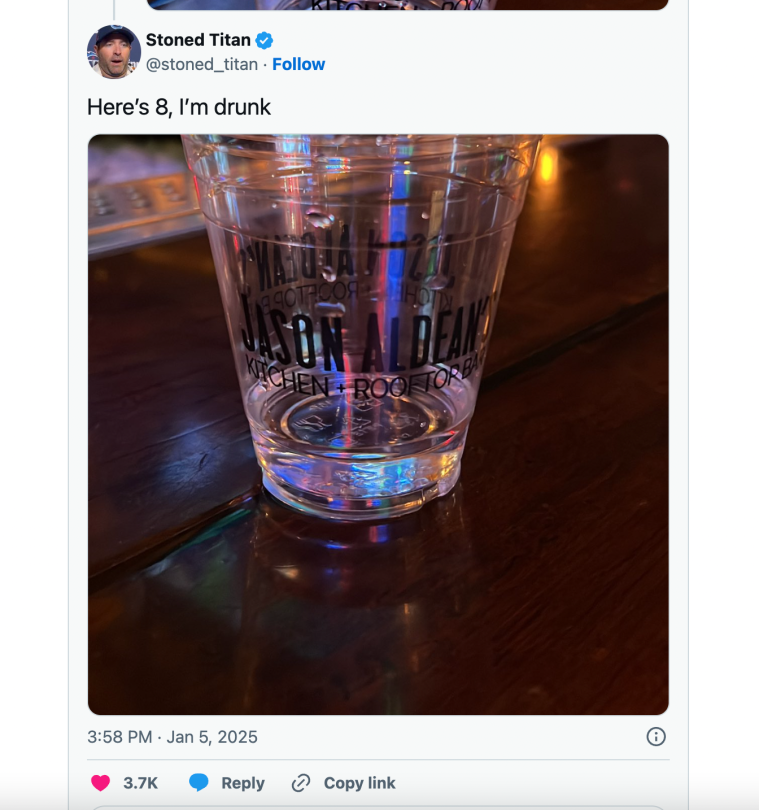
Task: Click the Jan 5, 2025 date
Action: [212, 737]
